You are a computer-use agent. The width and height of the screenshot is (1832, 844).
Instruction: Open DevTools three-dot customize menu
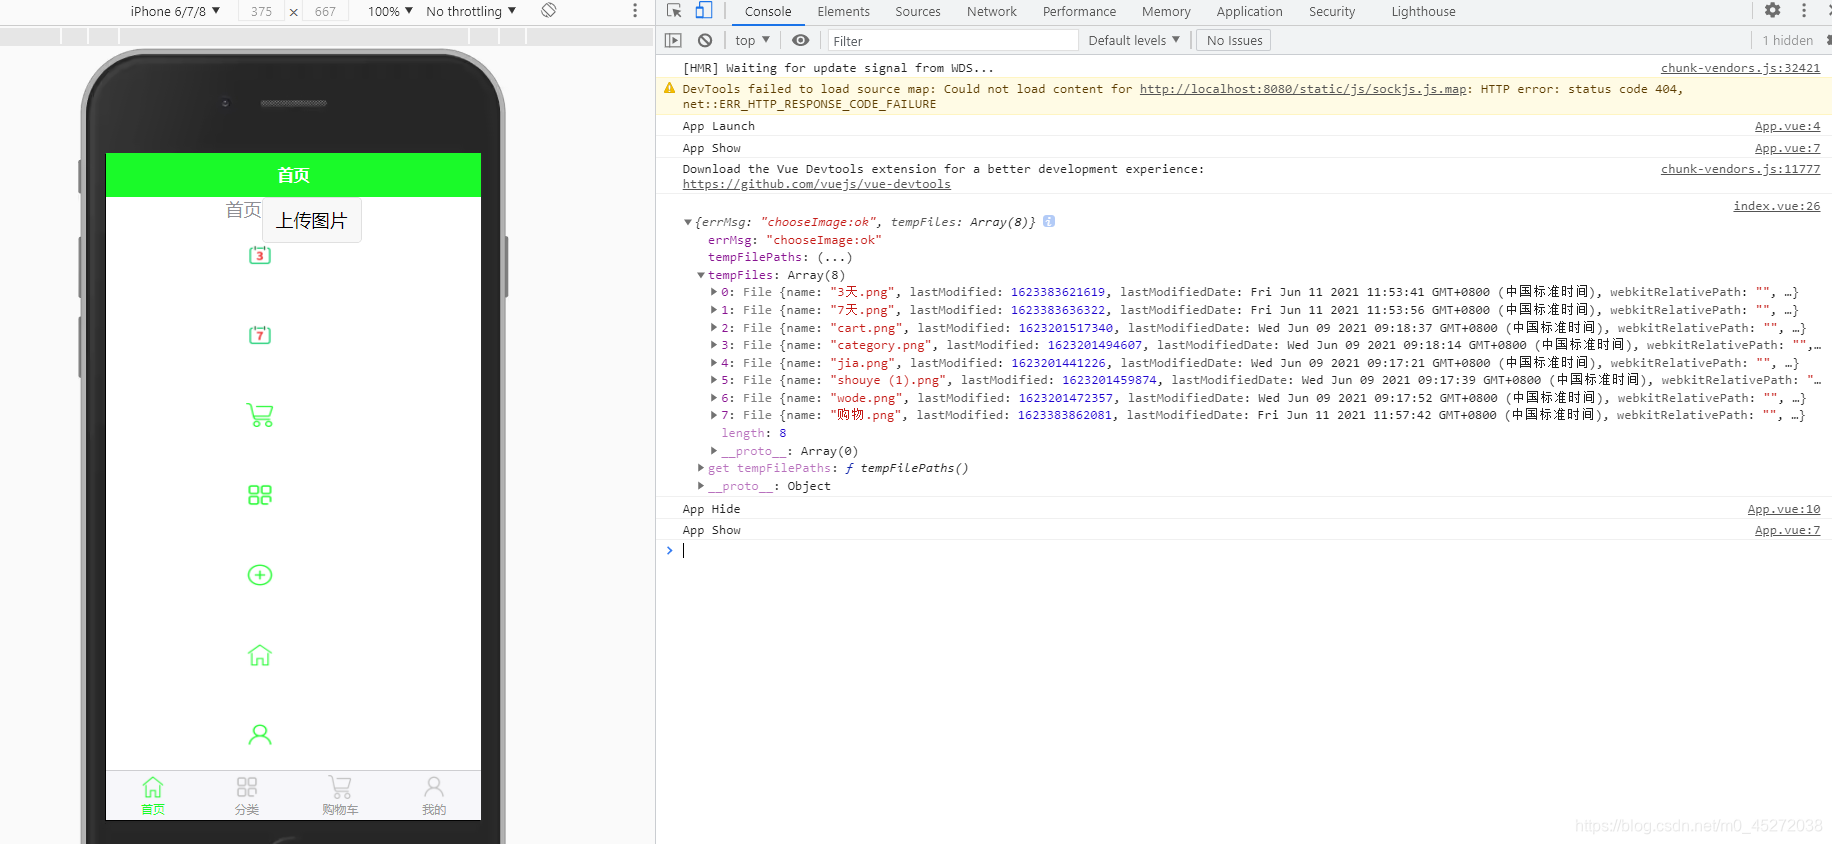point(1804,11)
